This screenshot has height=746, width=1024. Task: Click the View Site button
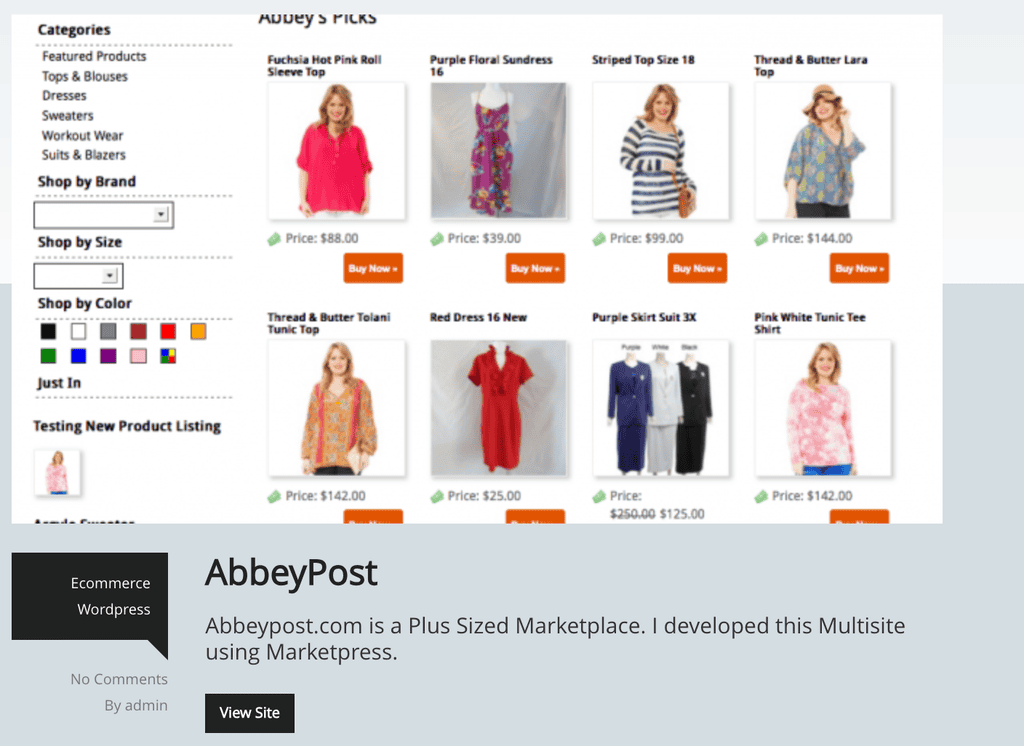click(249, 713)
